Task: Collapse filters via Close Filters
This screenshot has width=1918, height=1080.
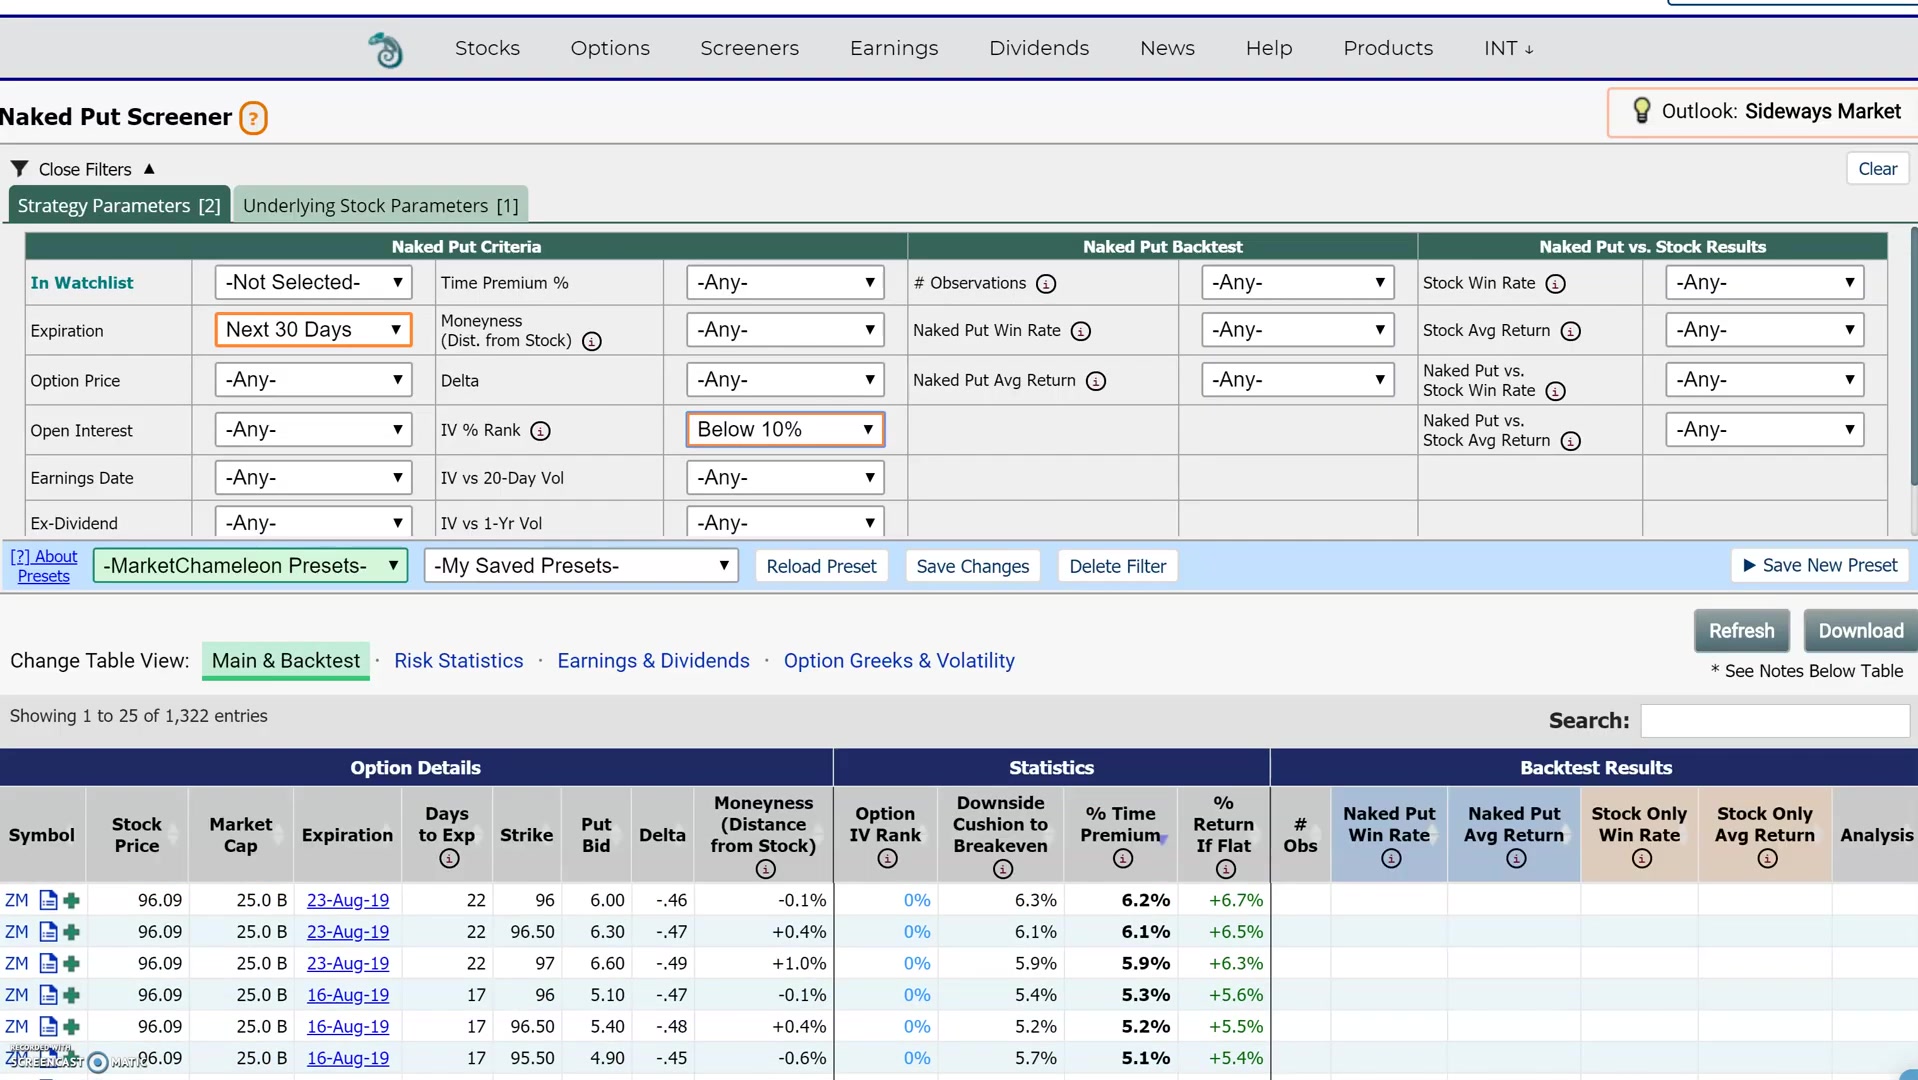Action: 84,169
